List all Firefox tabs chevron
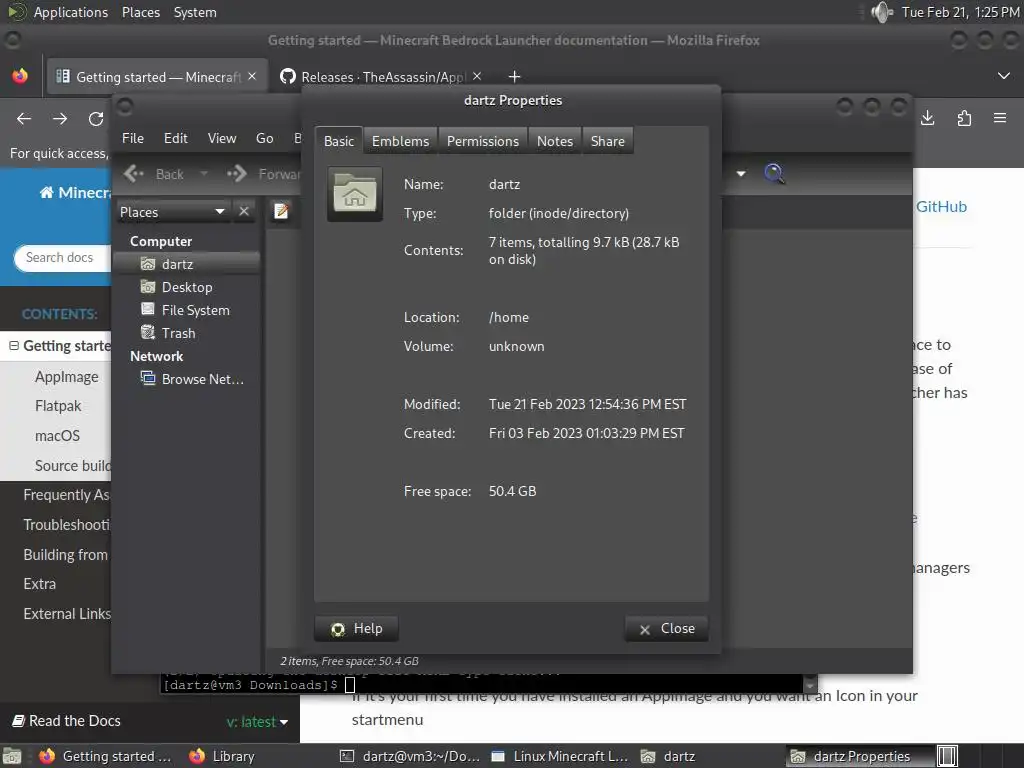The image size is (1024, 768). [1004, 76]
